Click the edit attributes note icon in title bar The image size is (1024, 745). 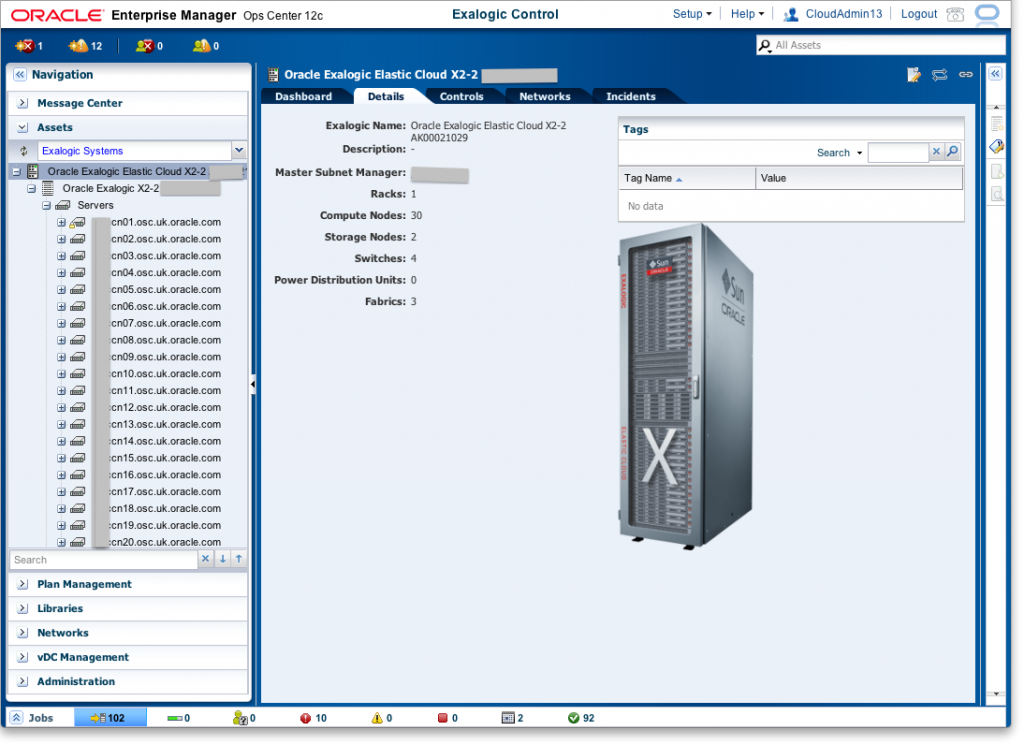click(x=914, y=74)
